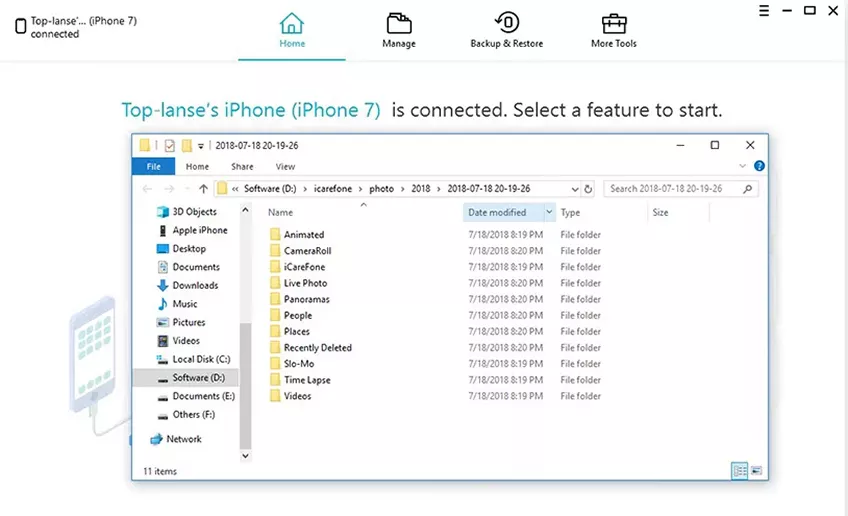The image size is (848, 516).
Task: Open the View ribbon tab
Action: (285, 167)
